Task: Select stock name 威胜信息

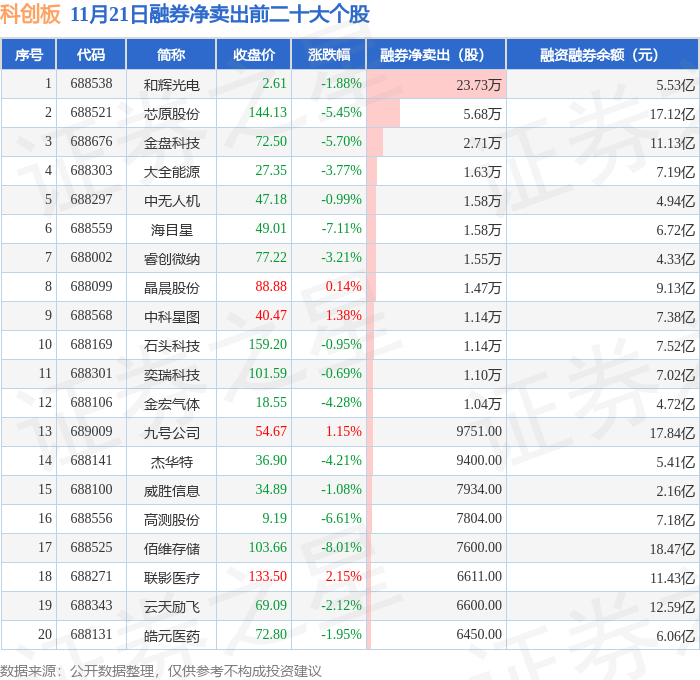Action: pyautogui.click(x=171, y=491)
